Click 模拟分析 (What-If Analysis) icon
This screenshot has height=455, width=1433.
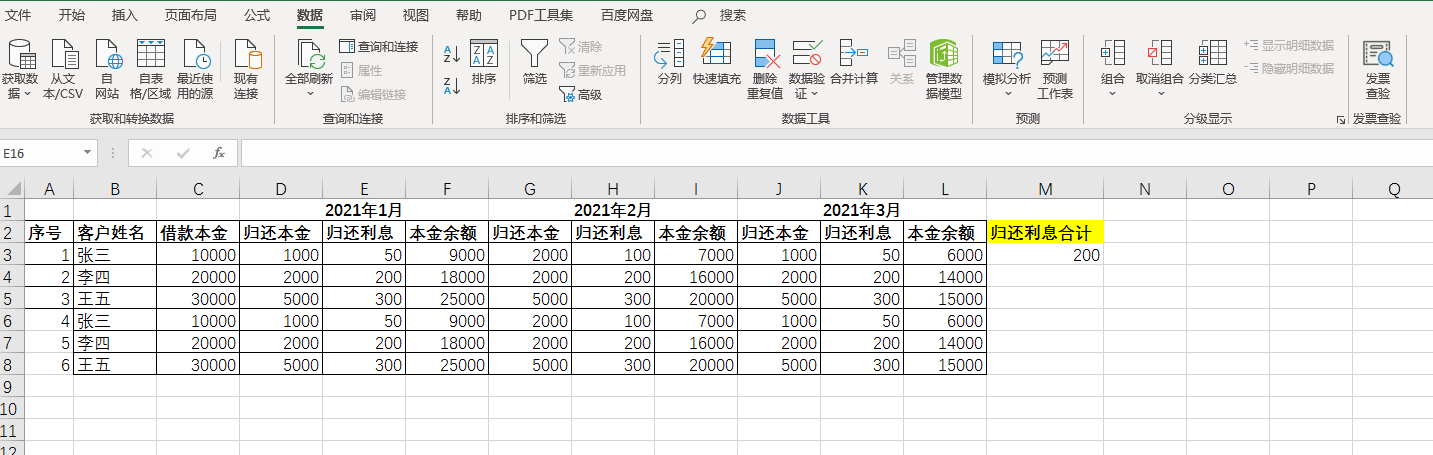point(1007,55)
